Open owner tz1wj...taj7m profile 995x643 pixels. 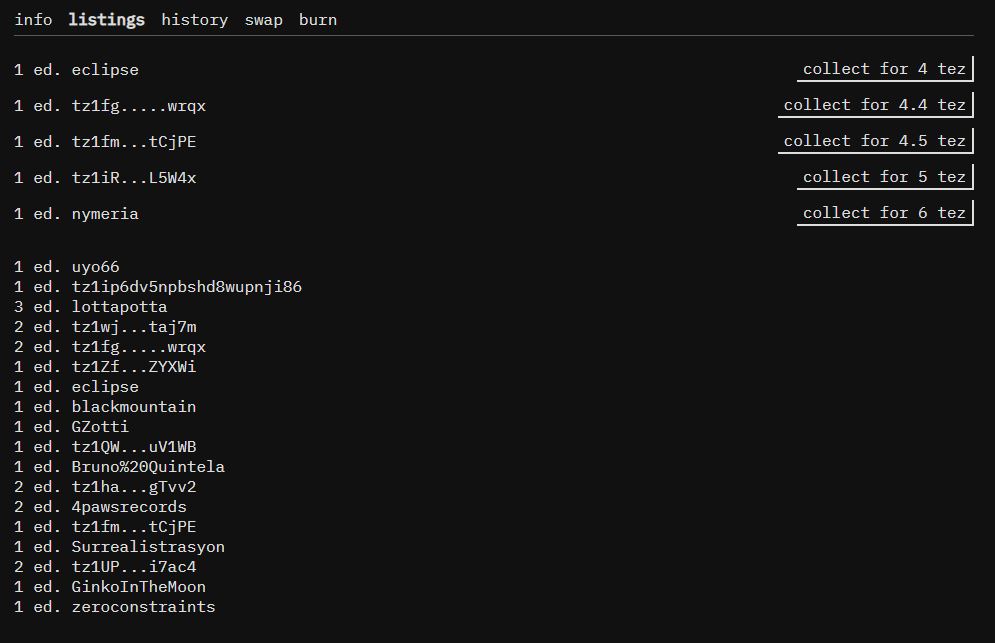(x=134, y=327)
